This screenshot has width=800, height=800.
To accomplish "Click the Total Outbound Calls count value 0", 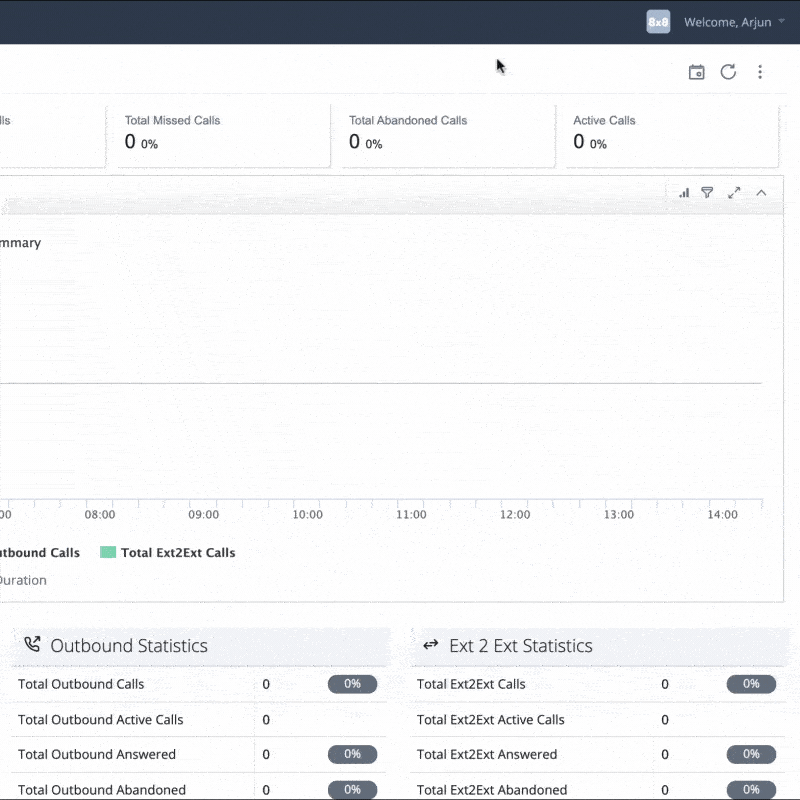I will tap(266, 684).
